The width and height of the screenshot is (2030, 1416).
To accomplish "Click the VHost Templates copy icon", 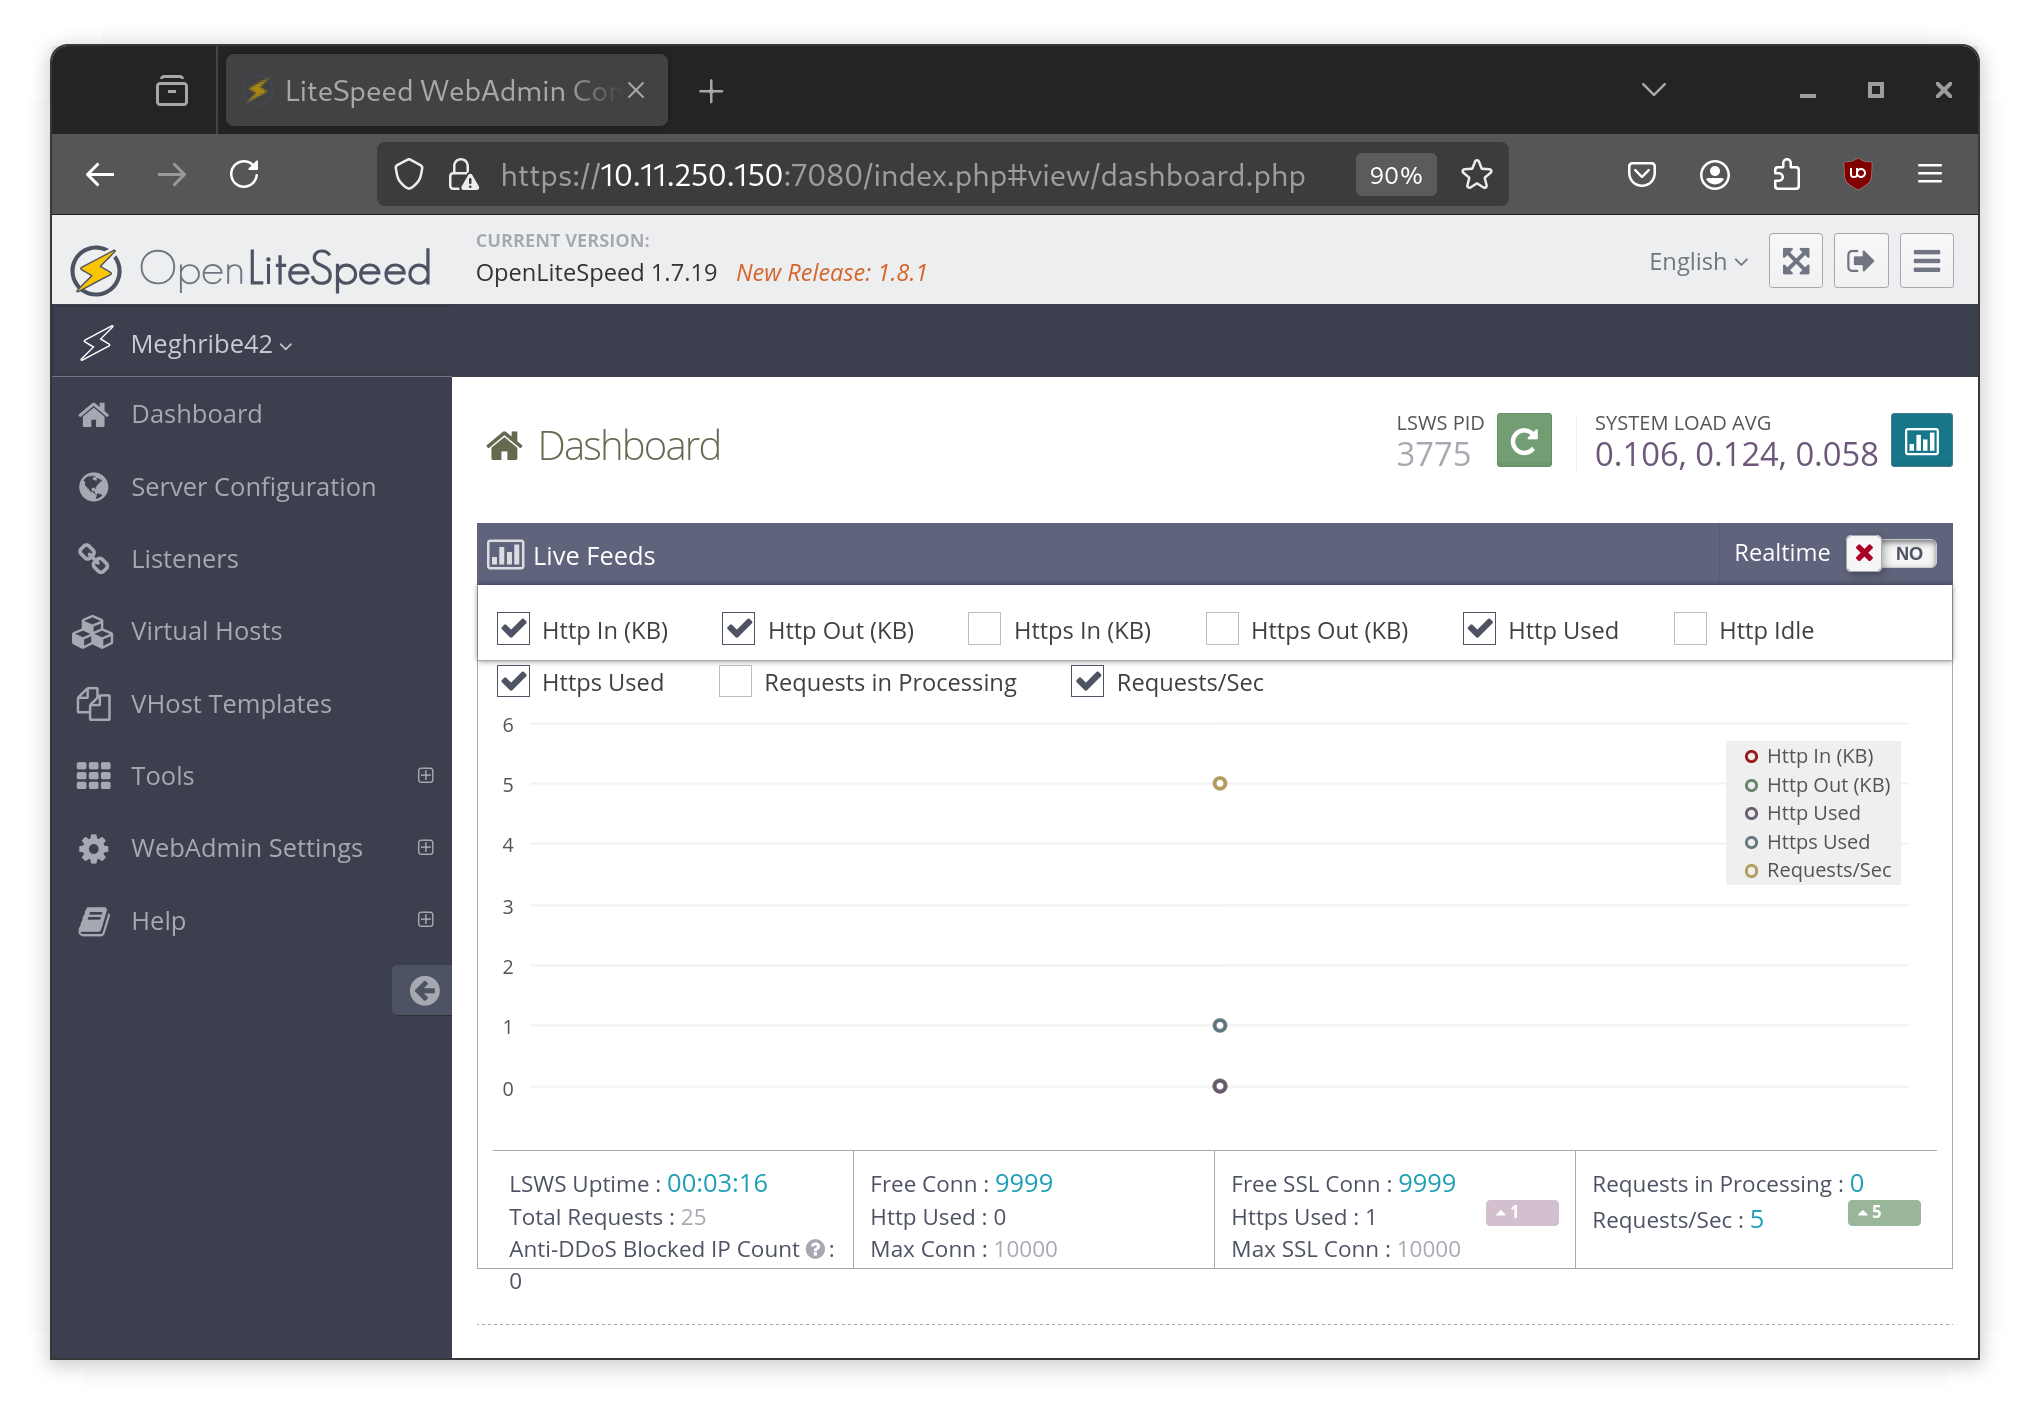I will click(x=94, y=704).
